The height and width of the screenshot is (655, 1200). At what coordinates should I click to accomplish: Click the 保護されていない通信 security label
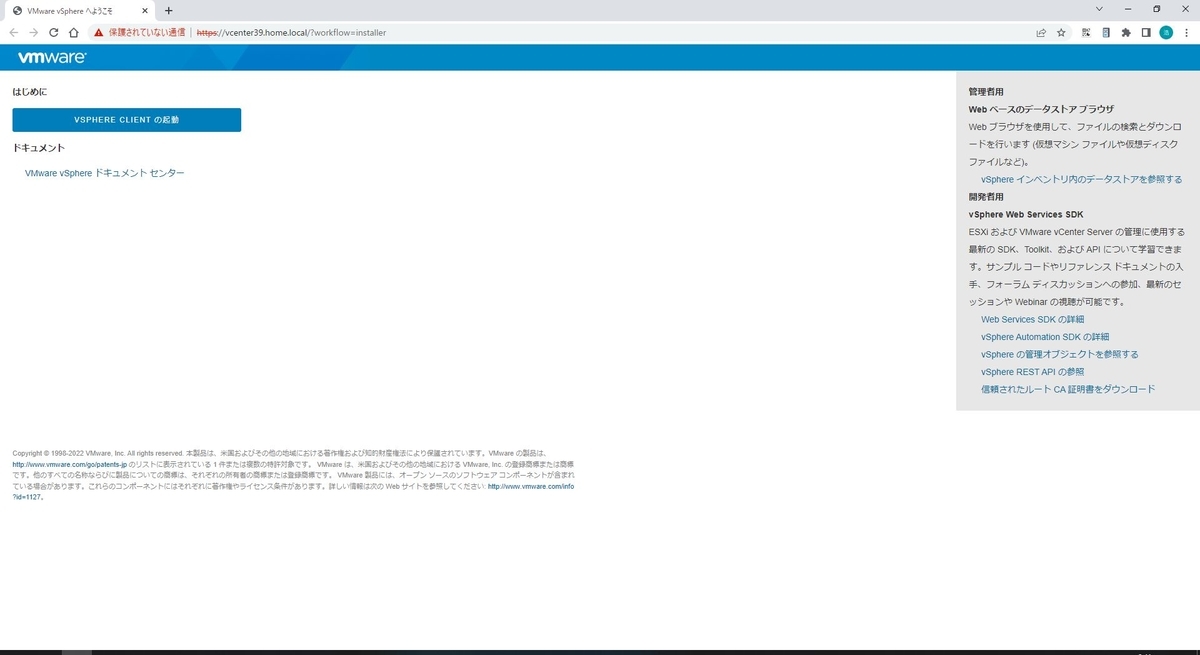point(147,32)
